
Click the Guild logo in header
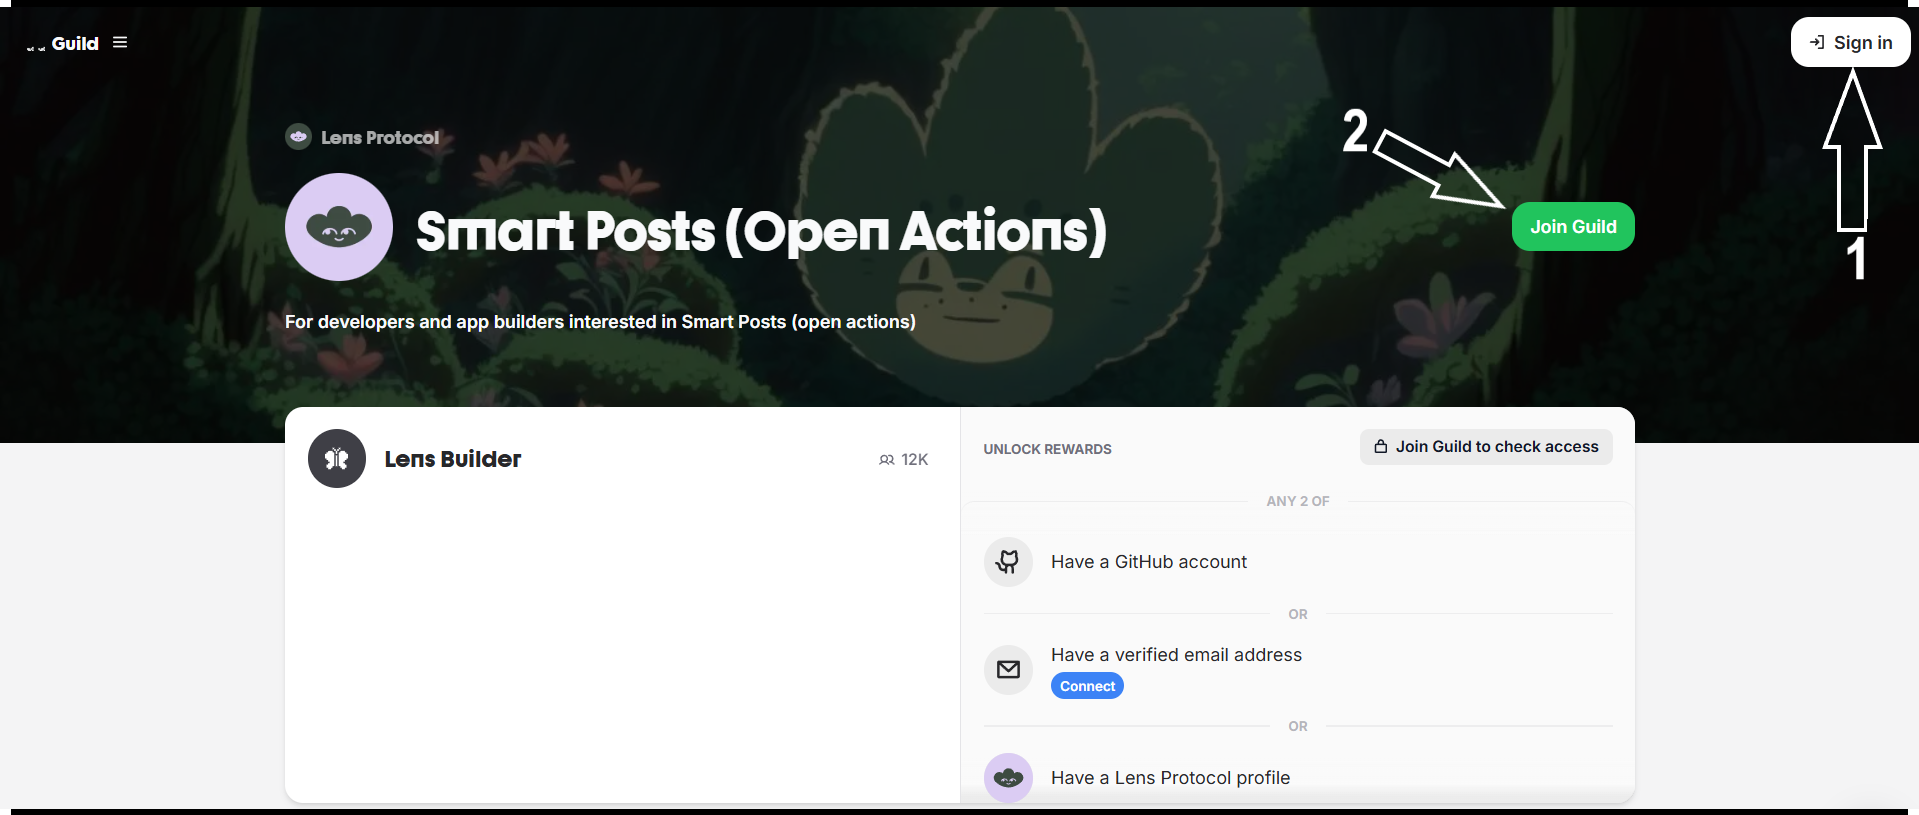(62, 43)
